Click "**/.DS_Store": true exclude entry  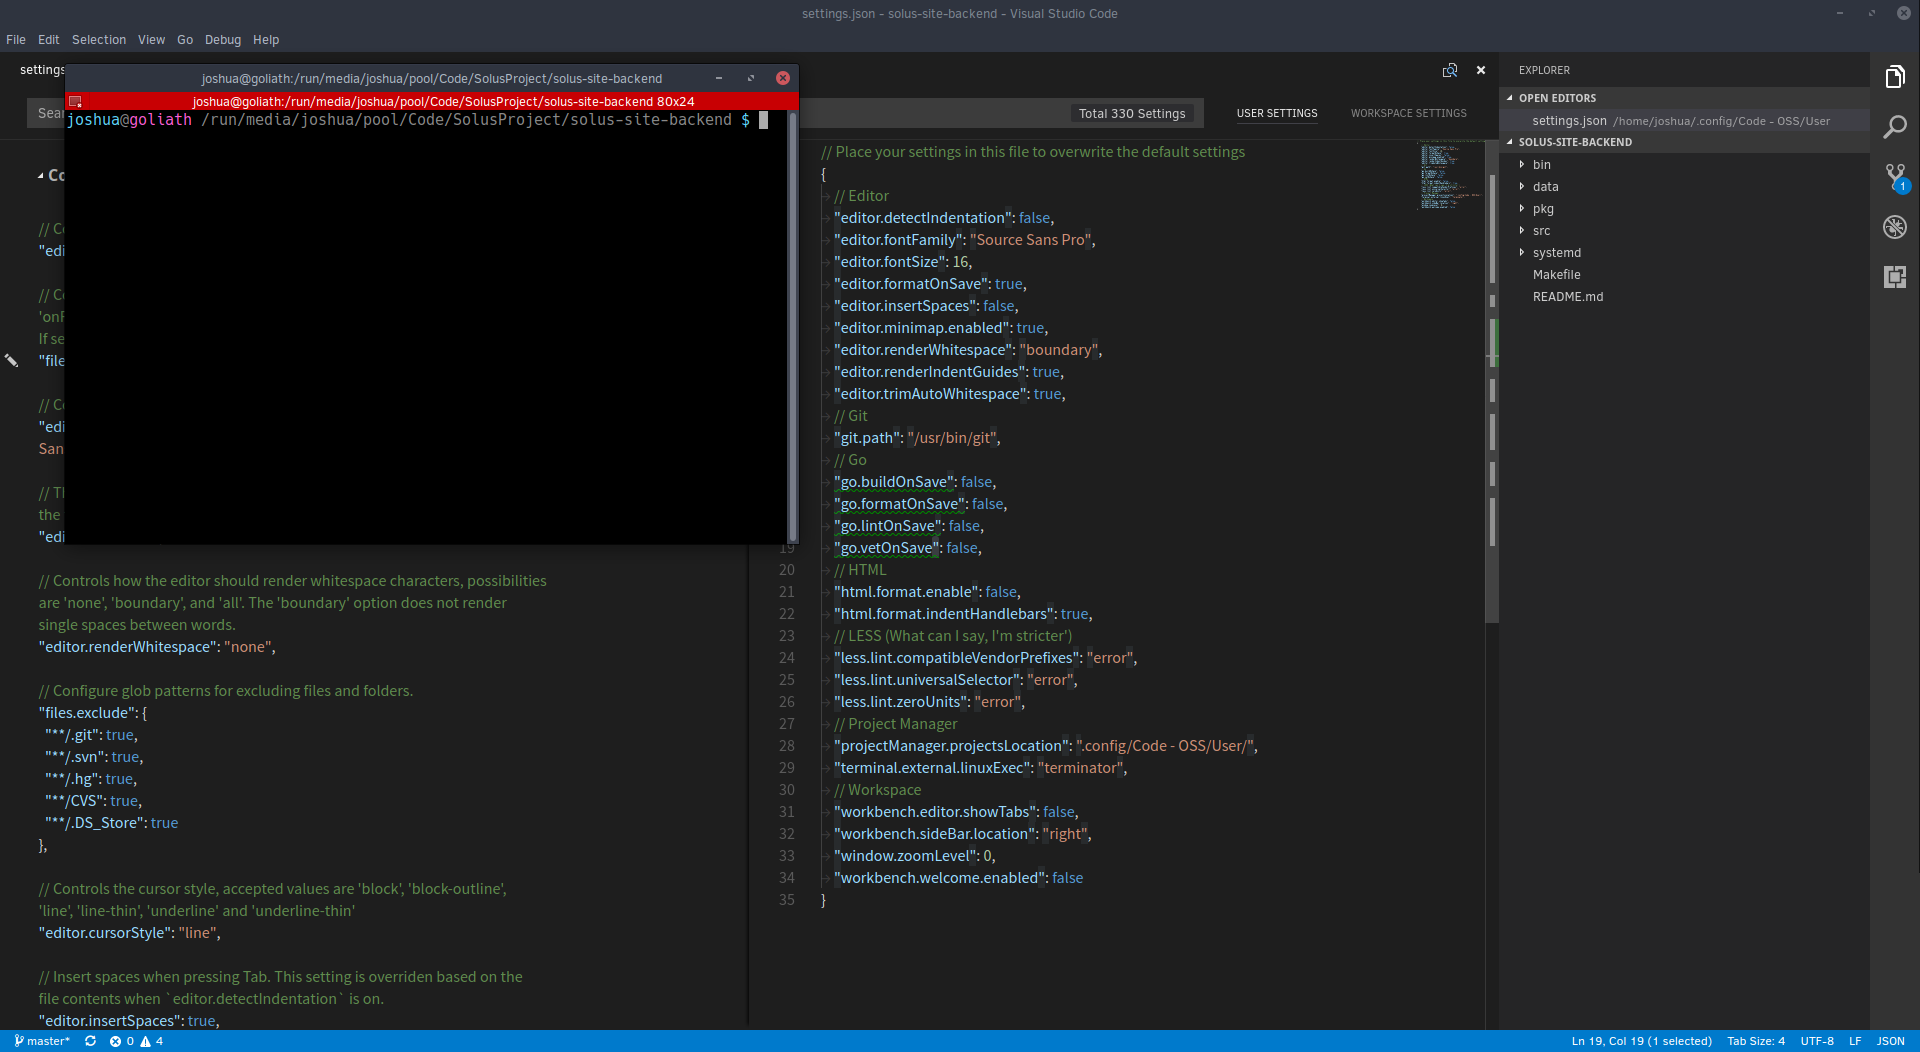click(x=111, y=823)
